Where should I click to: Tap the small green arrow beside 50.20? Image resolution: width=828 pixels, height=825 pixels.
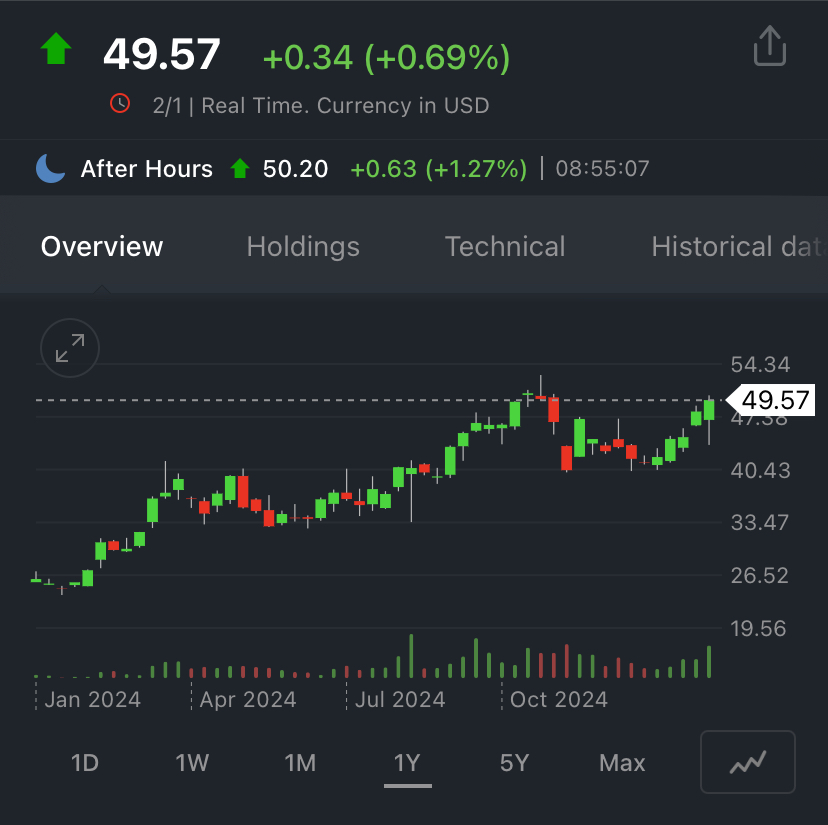tap(240, 168)
